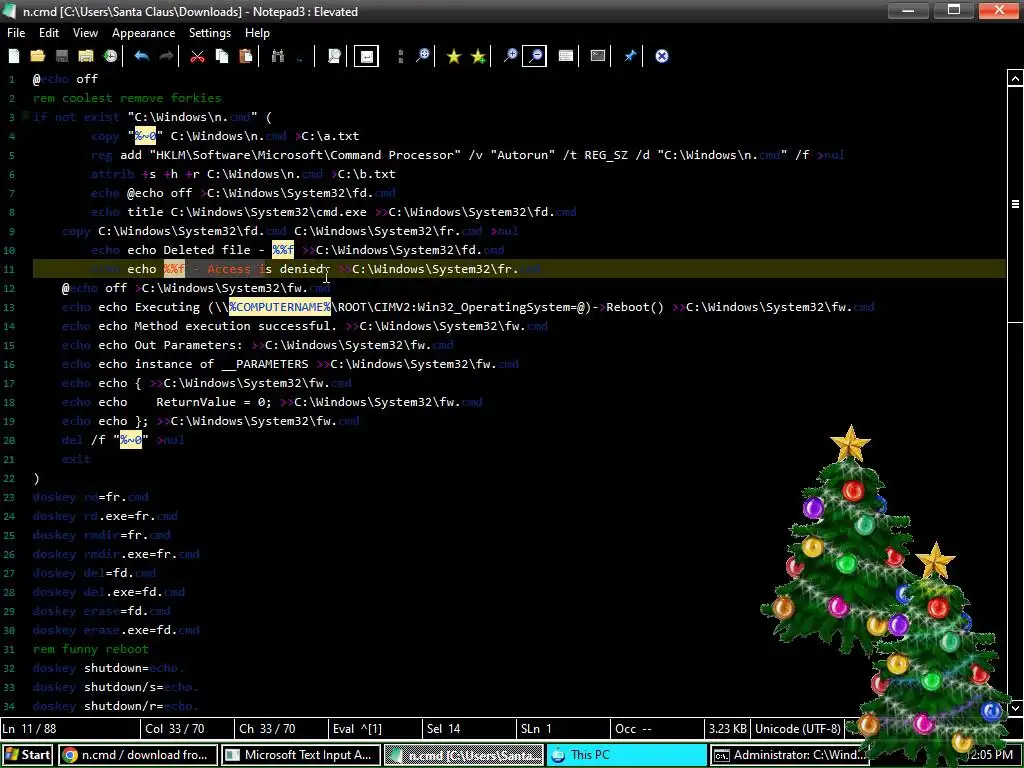Open the Settings menu

click(x=210, y=33)
